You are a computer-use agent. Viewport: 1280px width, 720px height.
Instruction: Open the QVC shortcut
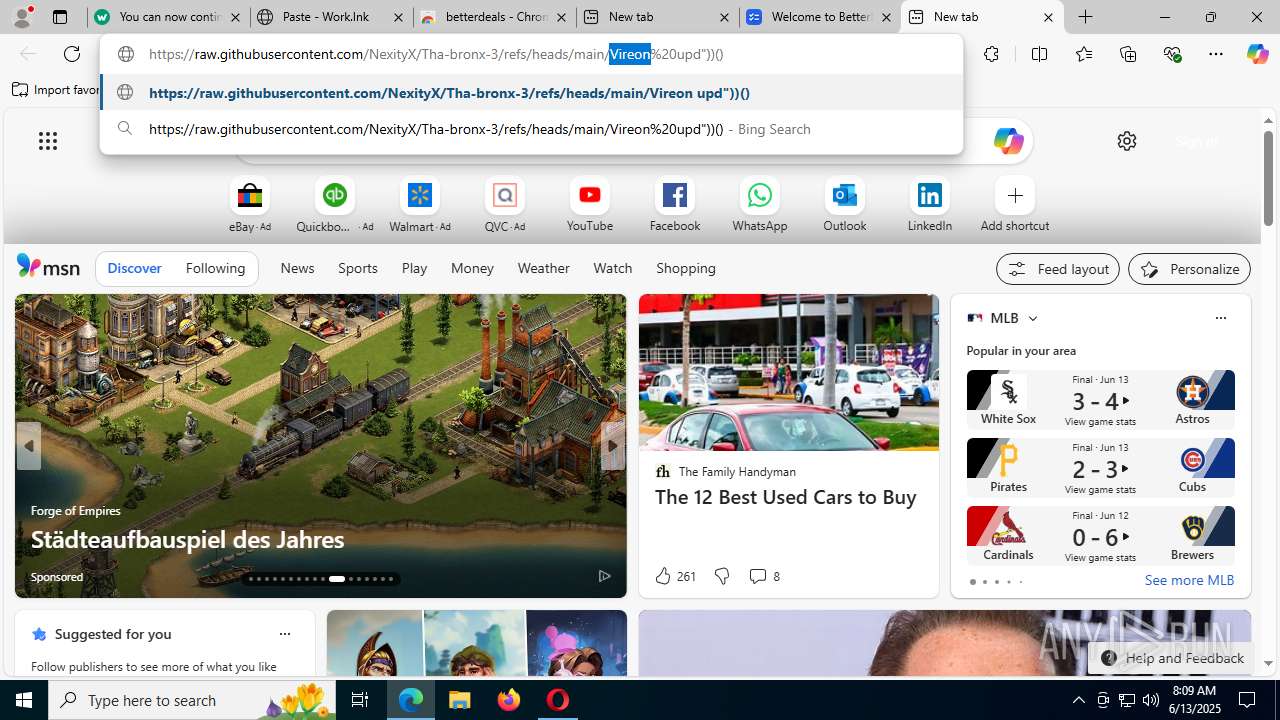click(504, 205)
